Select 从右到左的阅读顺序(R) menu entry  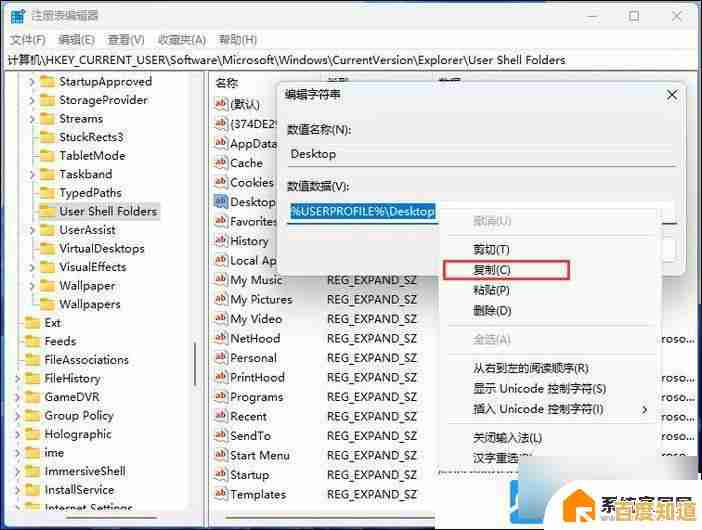(x=531, y=368)
